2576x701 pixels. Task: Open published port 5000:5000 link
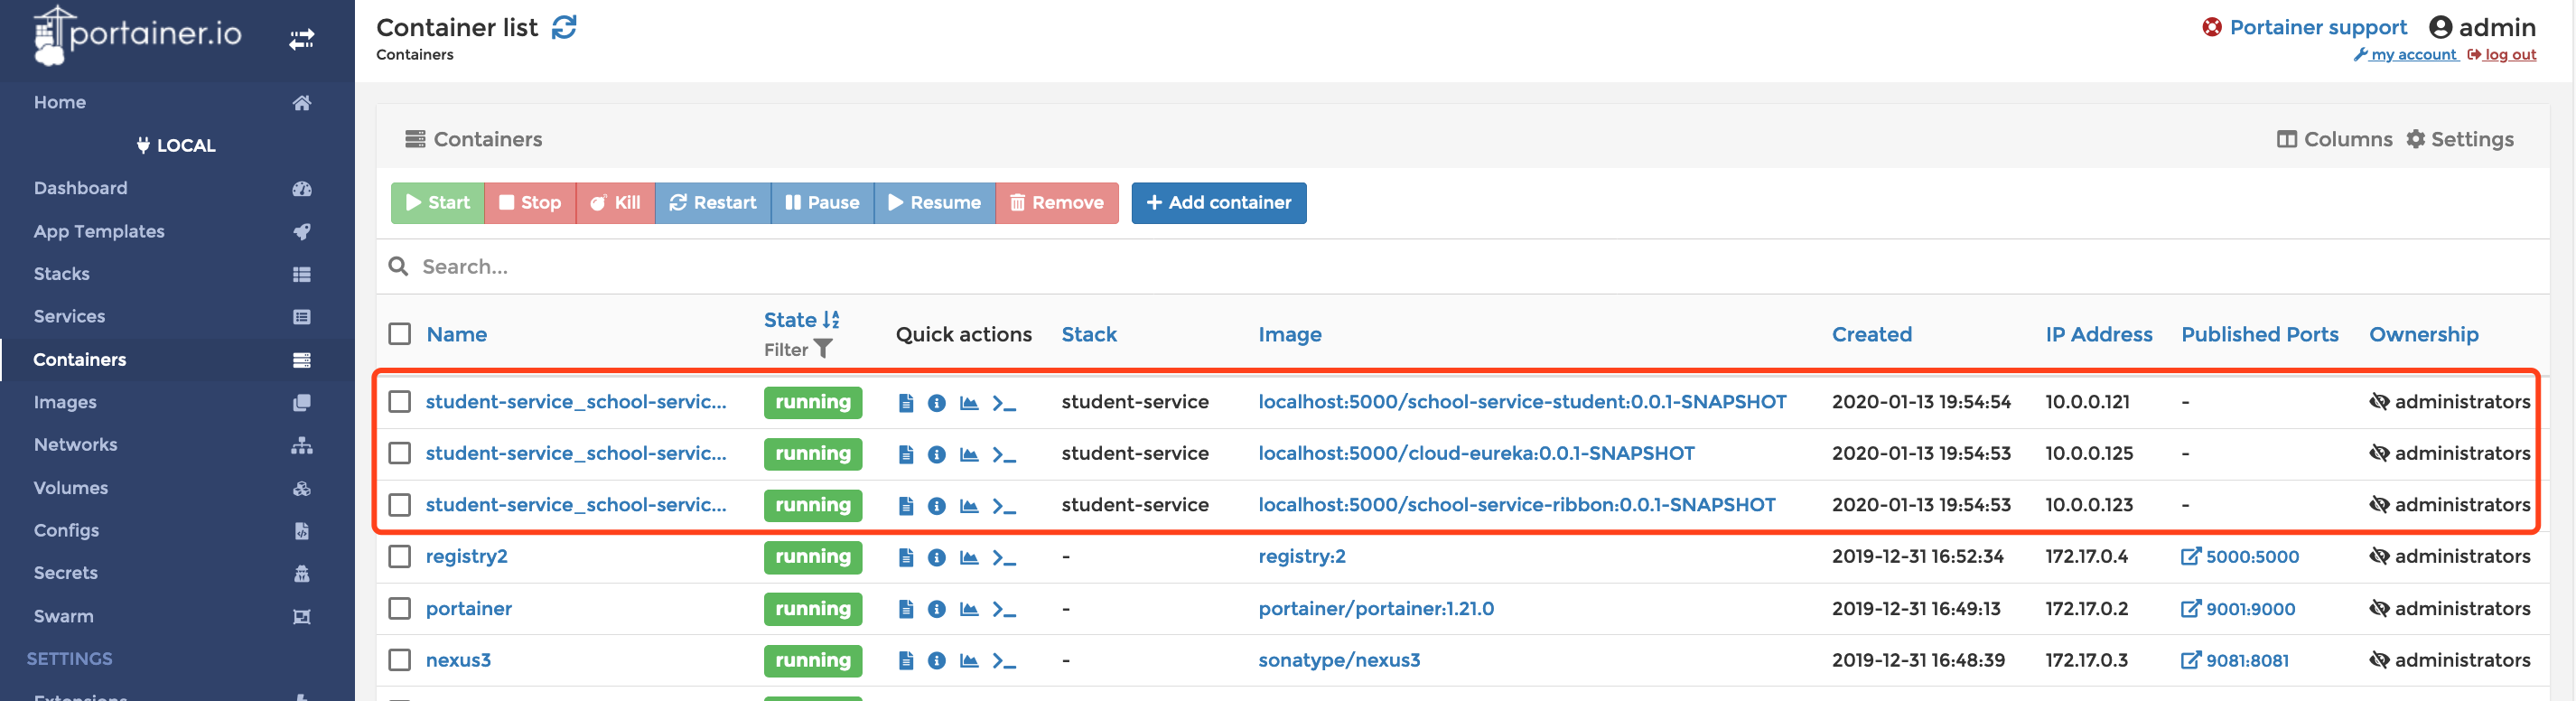pos(2240,557)
